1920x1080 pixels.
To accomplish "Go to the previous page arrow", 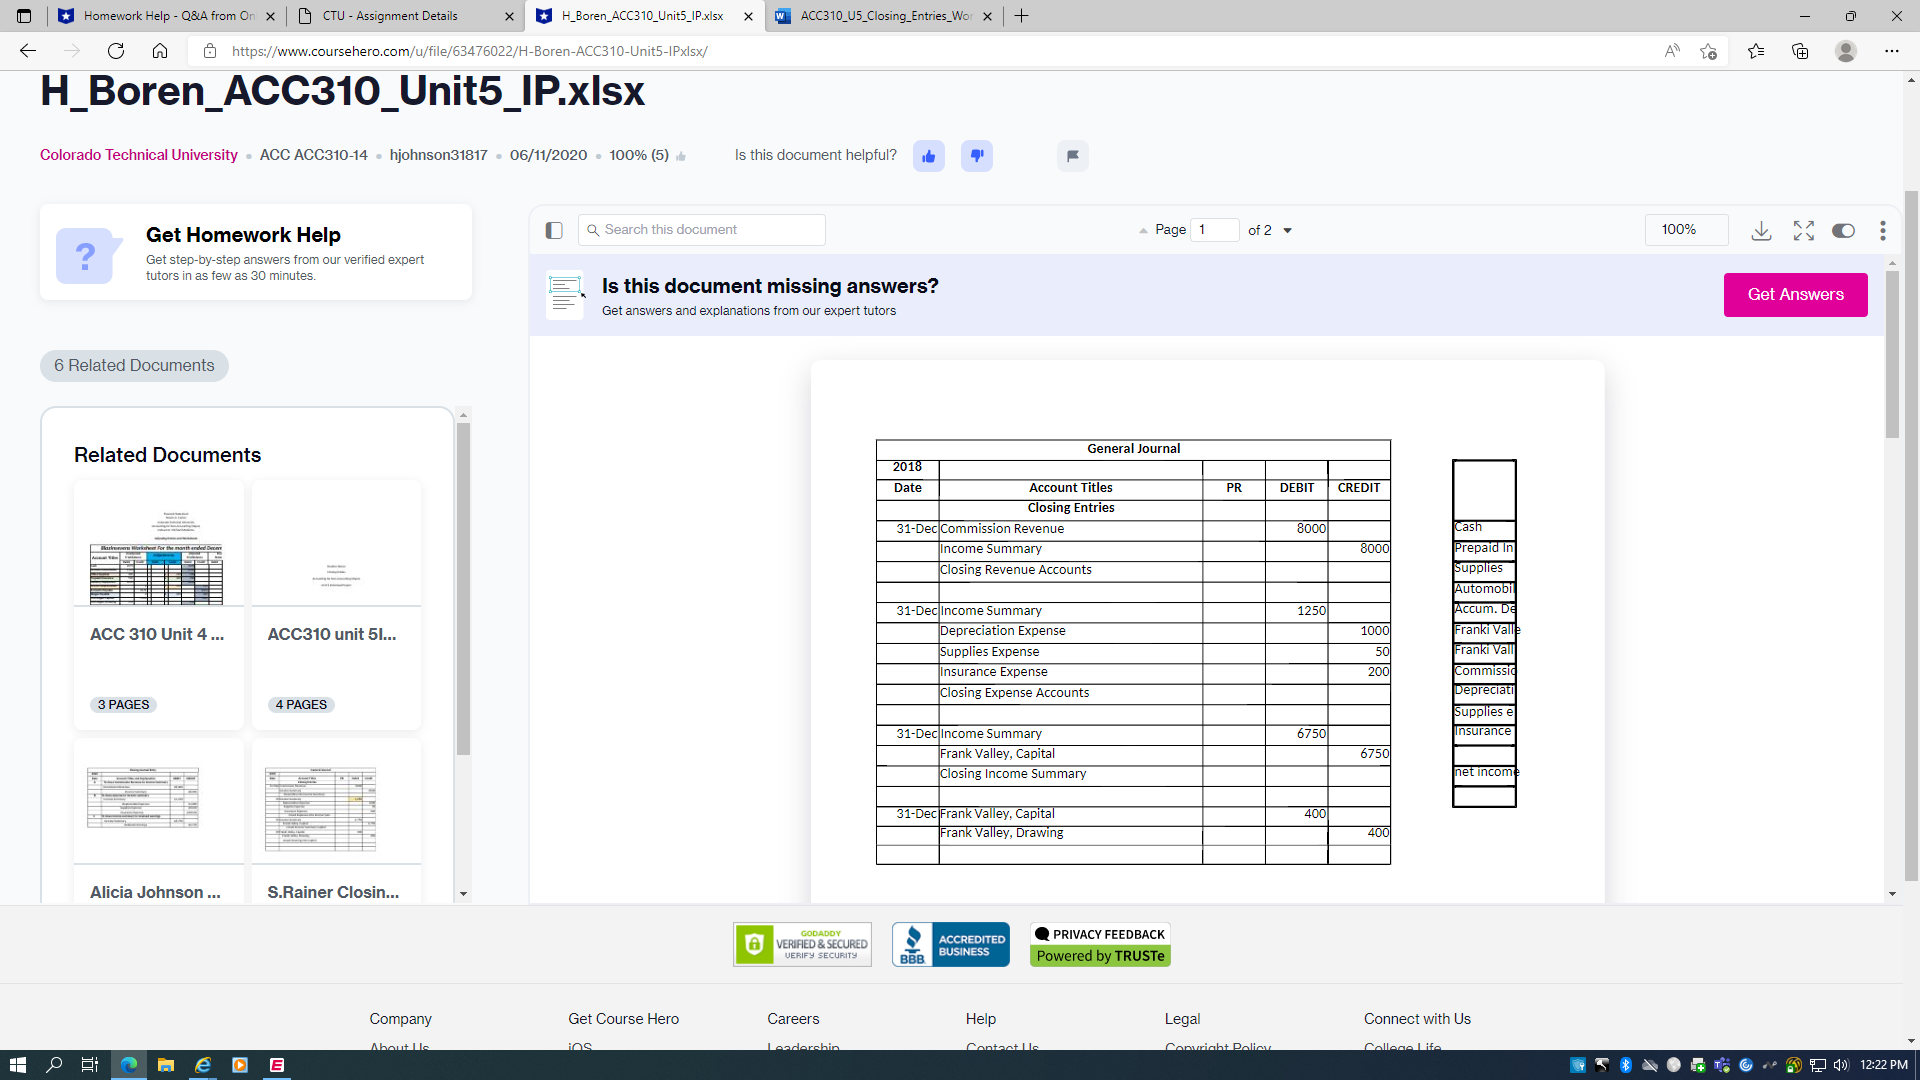I will pyautogui.click(x=1143, y=231).
